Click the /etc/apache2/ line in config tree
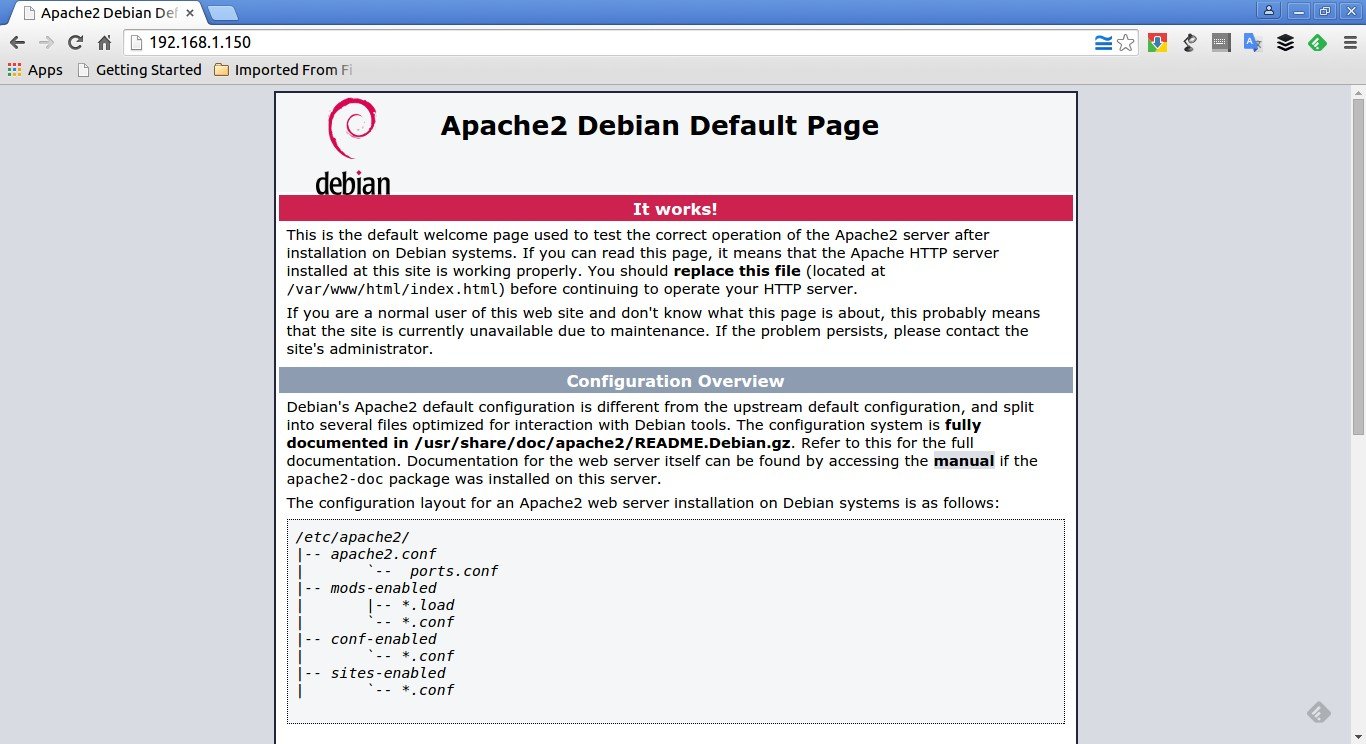Image resolution: width=1366 pixels, height=744 pixels. [353, 537]
